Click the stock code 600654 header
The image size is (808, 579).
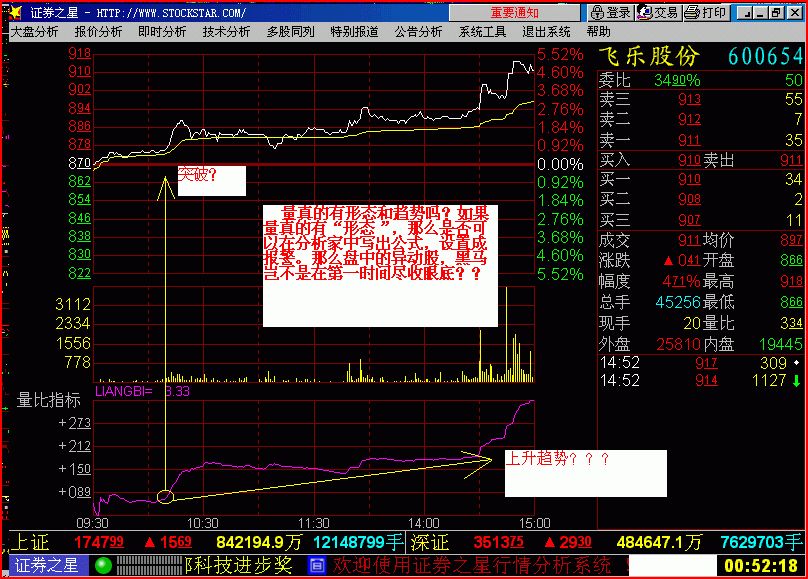pyautogui.click(x=765, y=57)
